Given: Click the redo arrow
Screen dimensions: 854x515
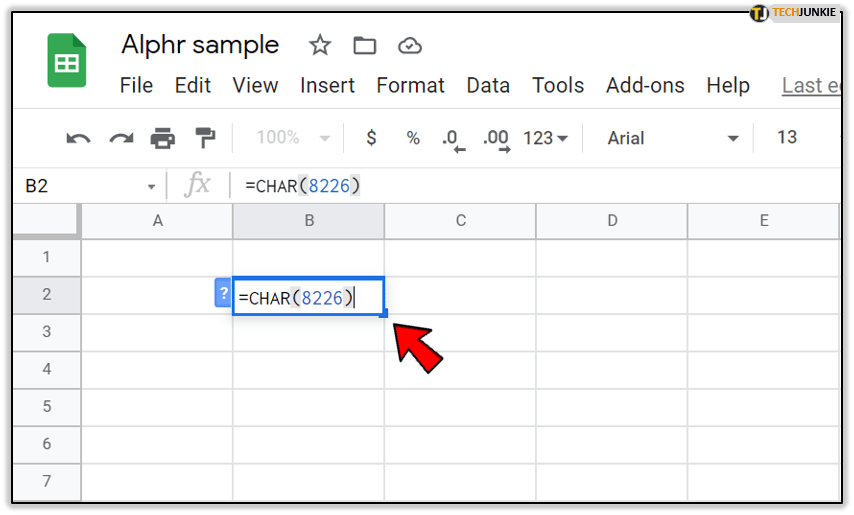Looking at the screenshot, I should pos(120,138).
